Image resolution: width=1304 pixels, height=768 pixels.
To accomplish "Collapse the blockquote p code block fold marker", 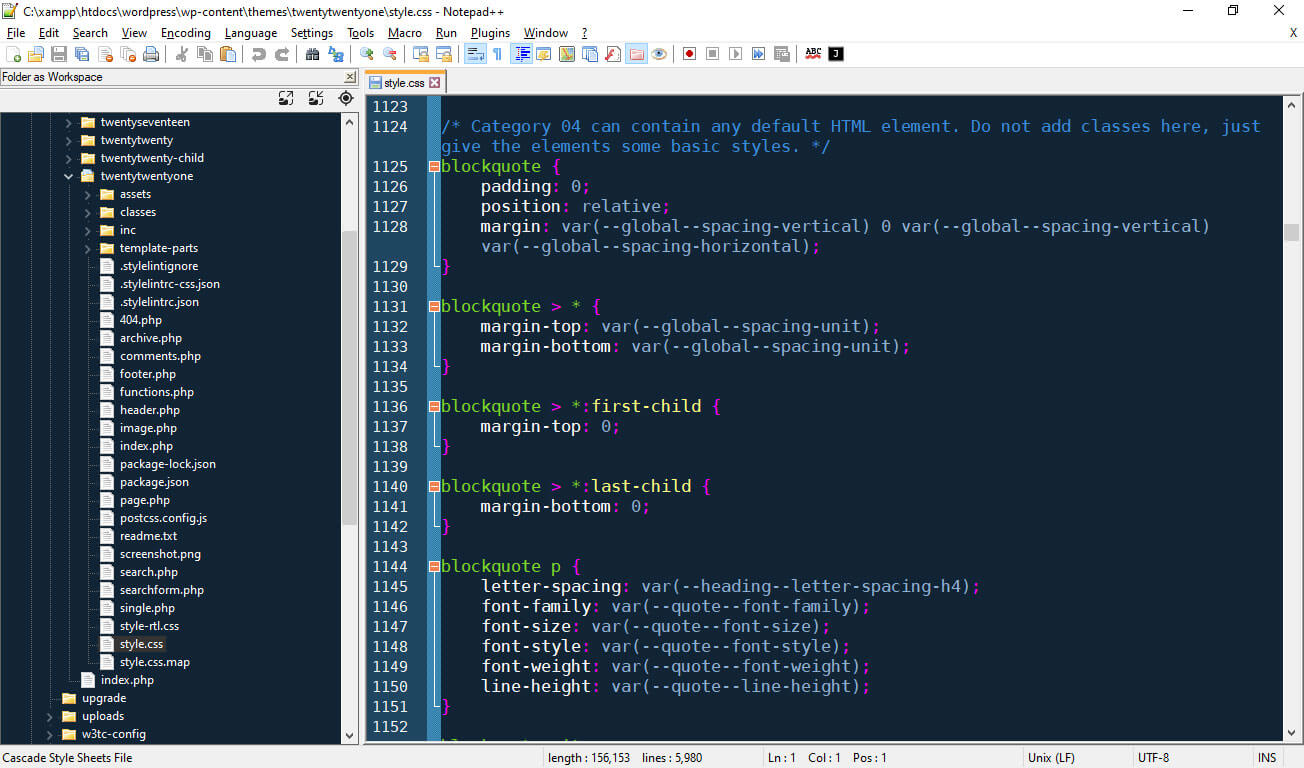I will [434, 567].
